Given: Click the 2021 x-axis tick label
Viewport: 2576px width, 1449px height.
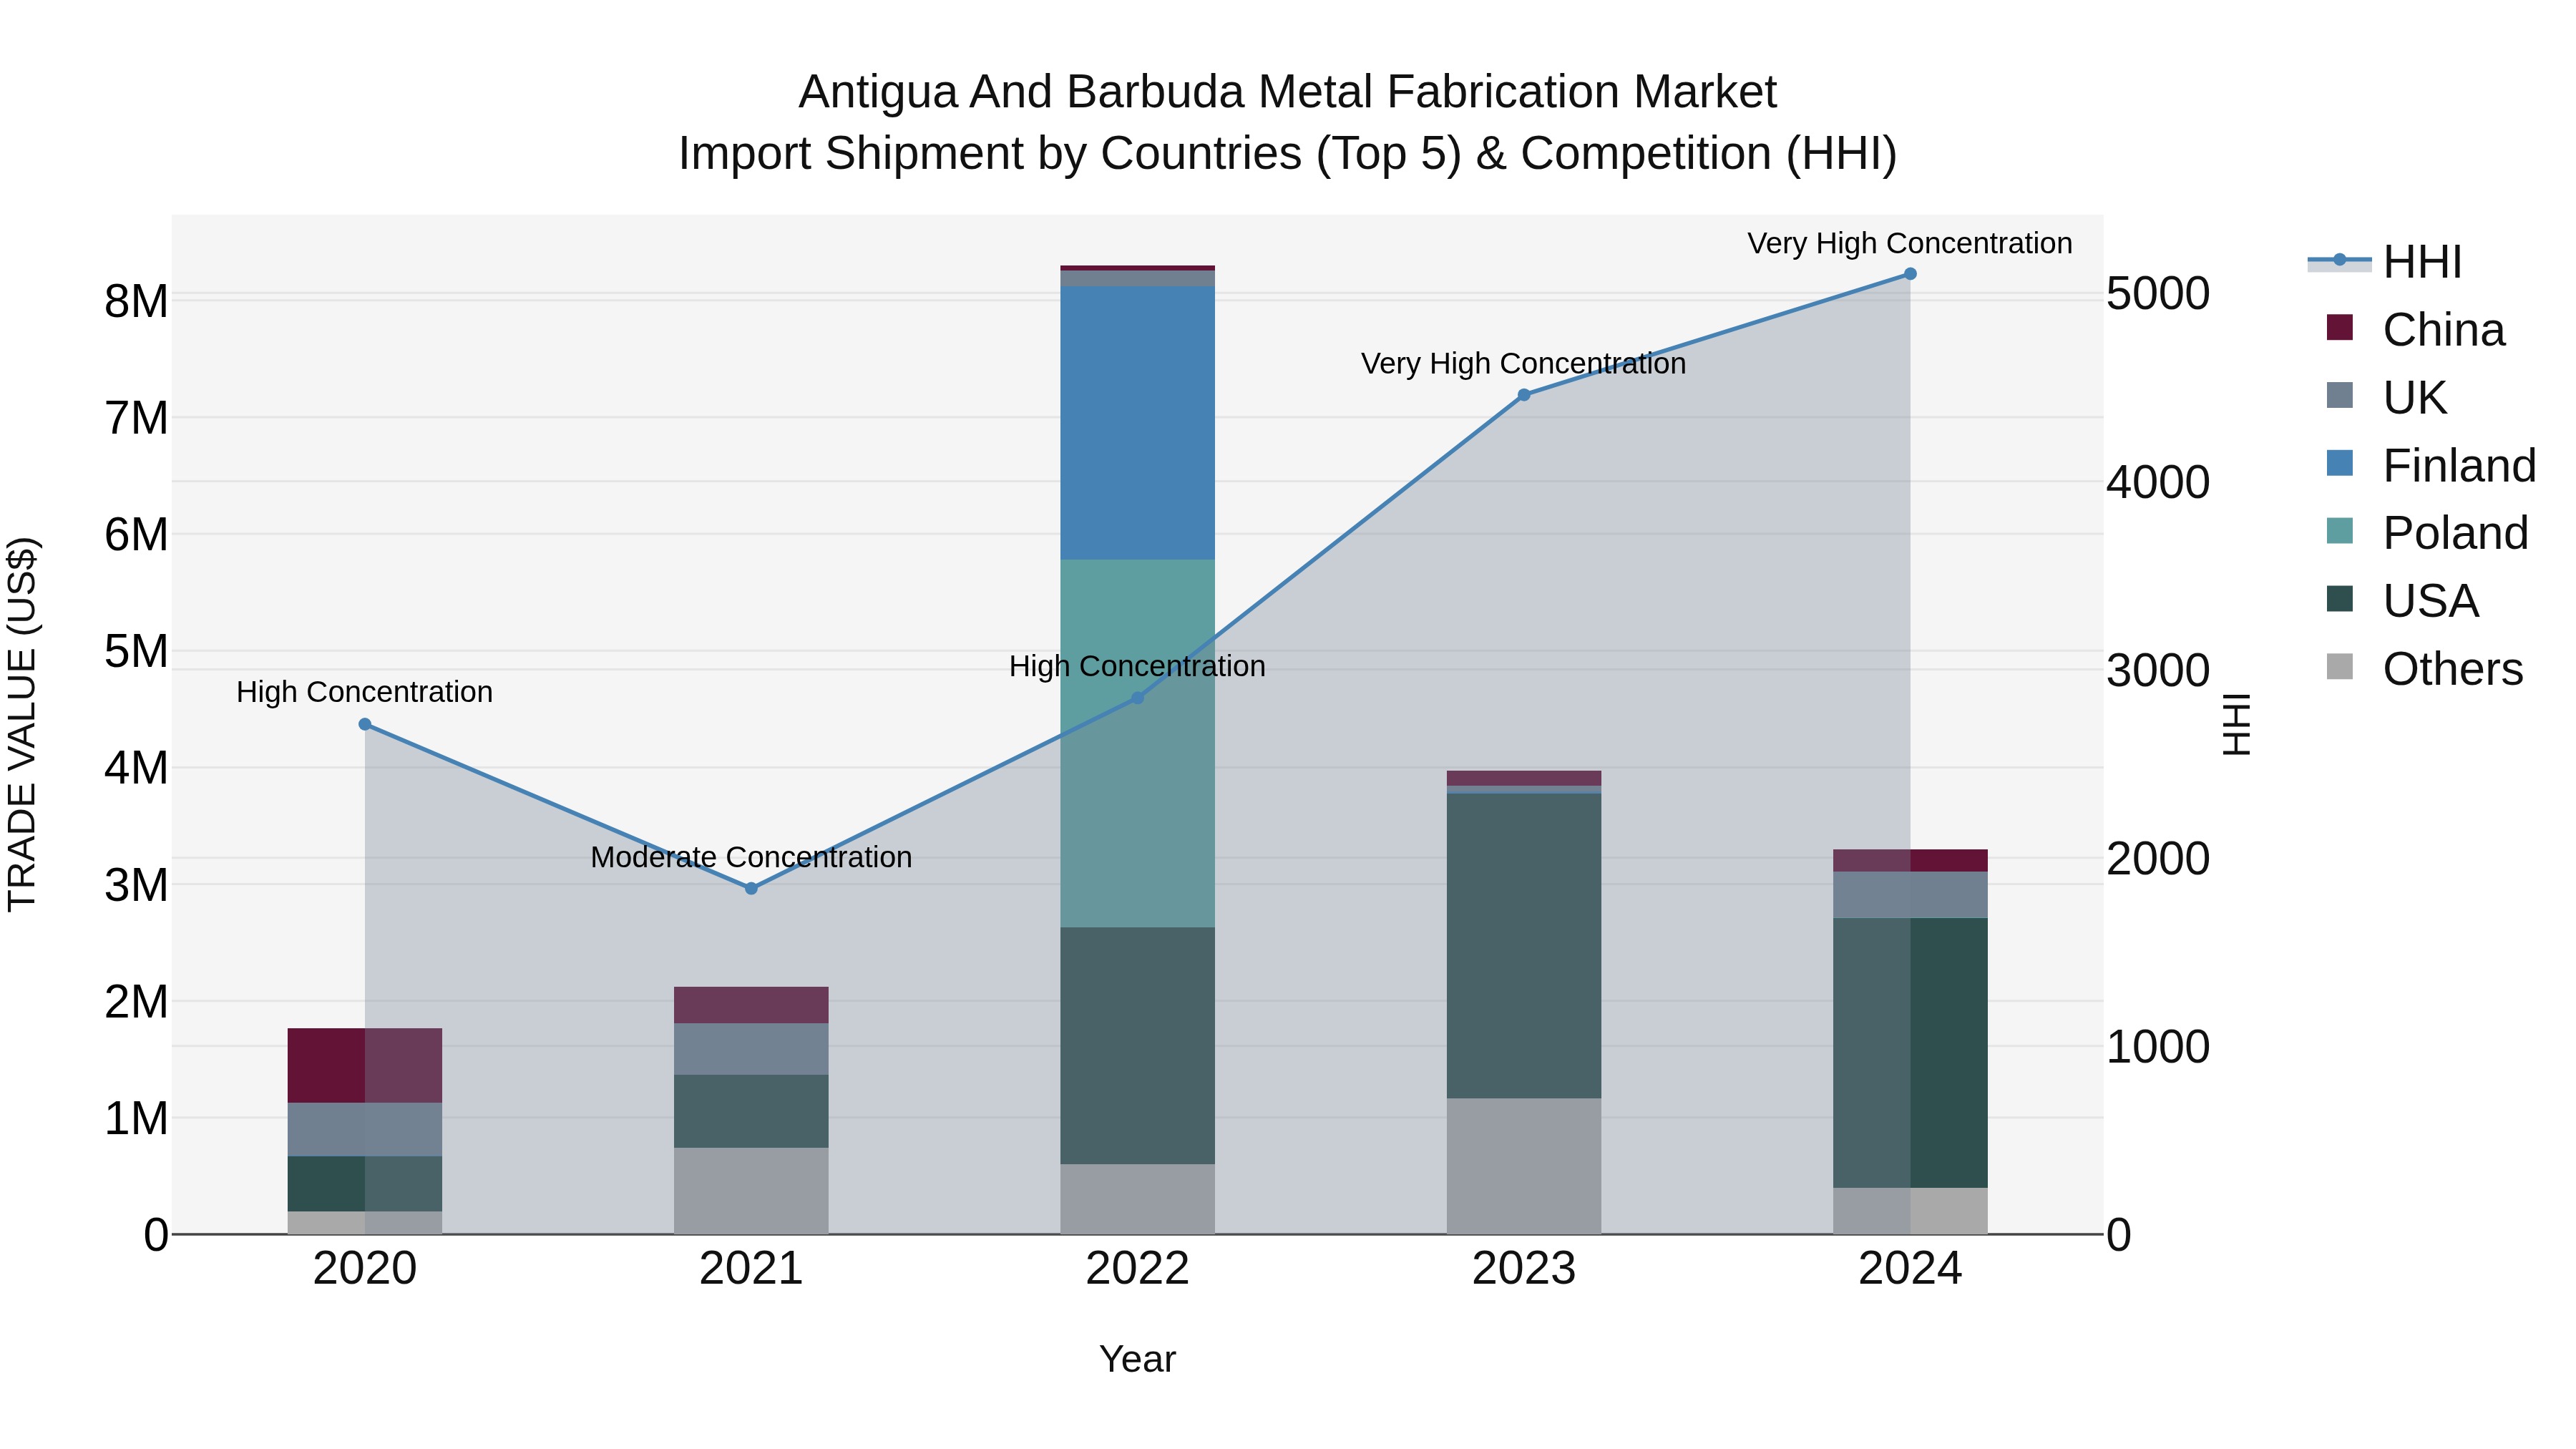Looking at the screenshot, I should (751, 1269).
